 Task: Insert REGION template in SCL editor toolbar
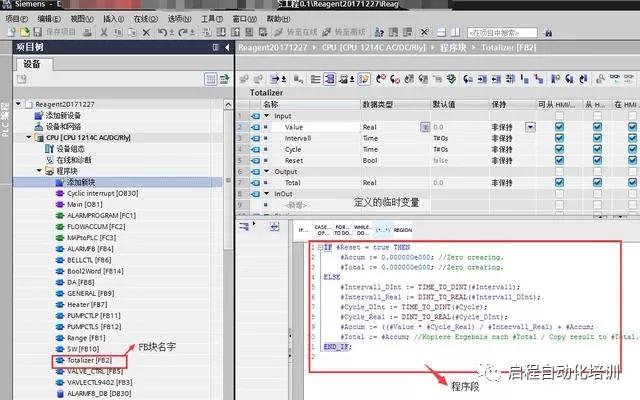tap(403, 229)
